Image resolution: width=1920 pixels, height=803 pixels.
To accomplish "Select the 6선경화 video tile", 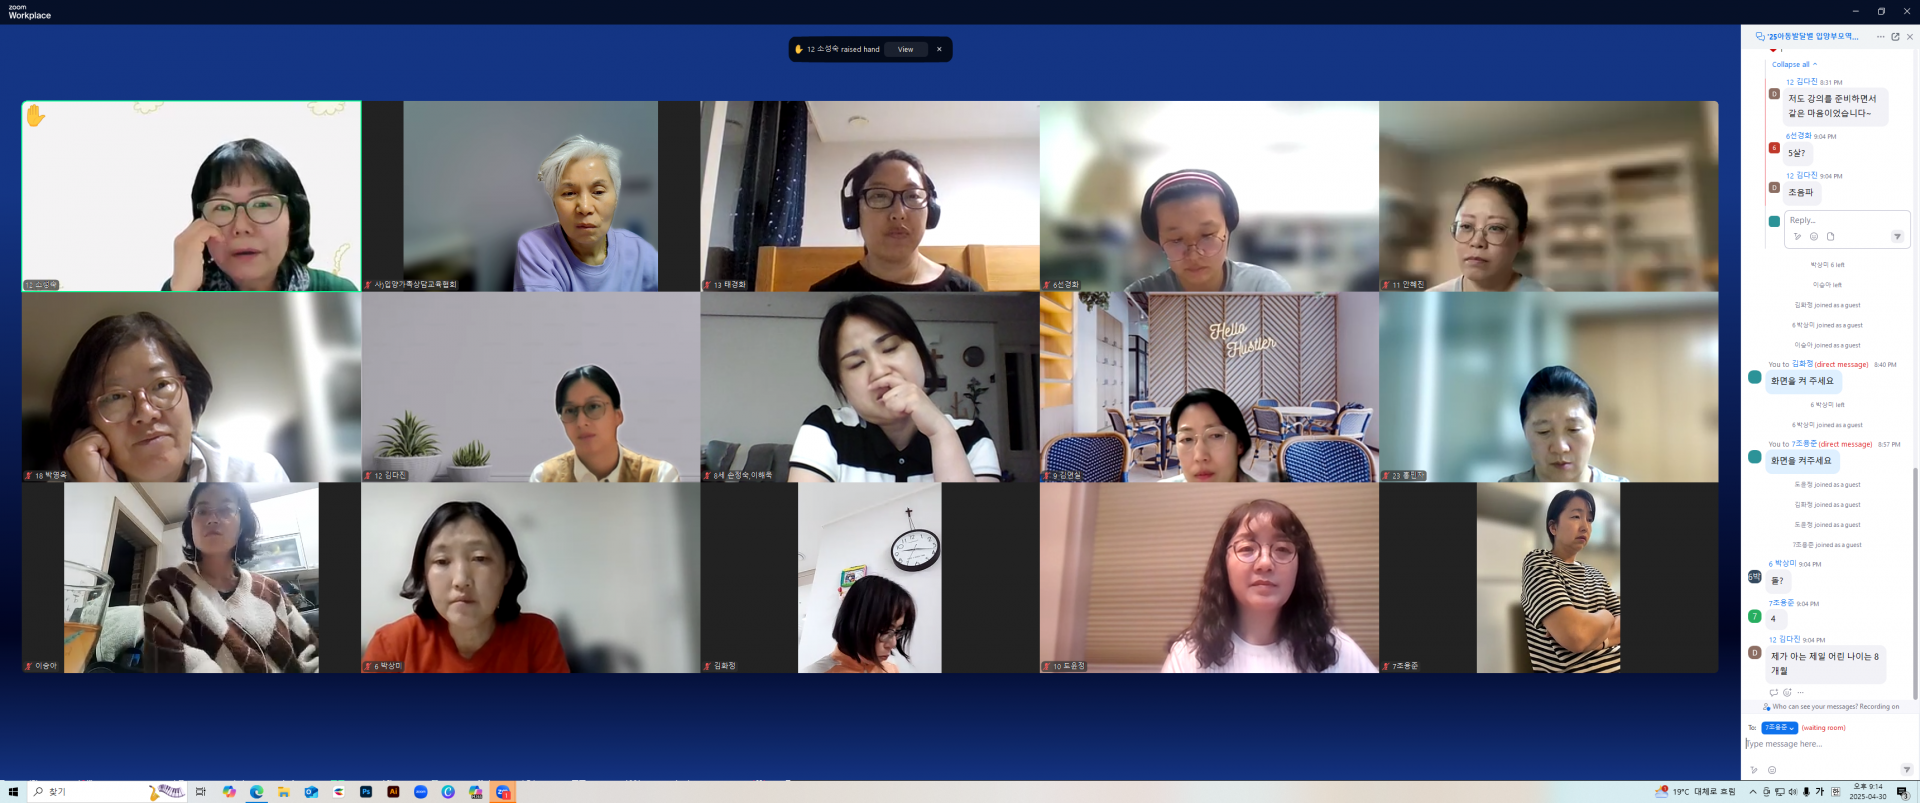I will [1209, 196].
